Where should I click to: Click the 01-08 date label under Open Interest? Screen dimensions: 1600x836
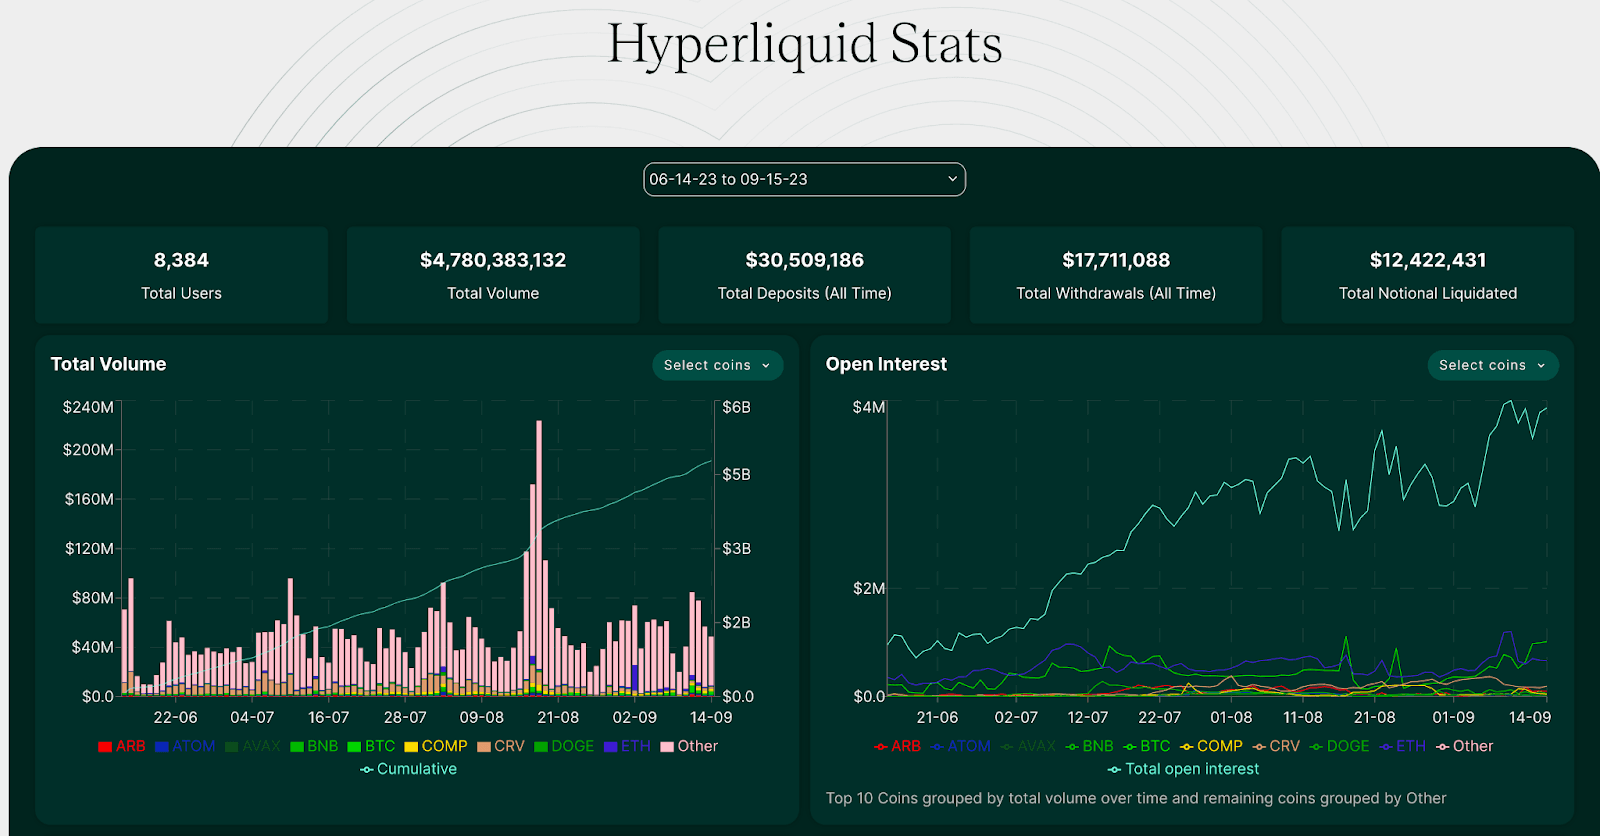click(x=1231, y=717)
